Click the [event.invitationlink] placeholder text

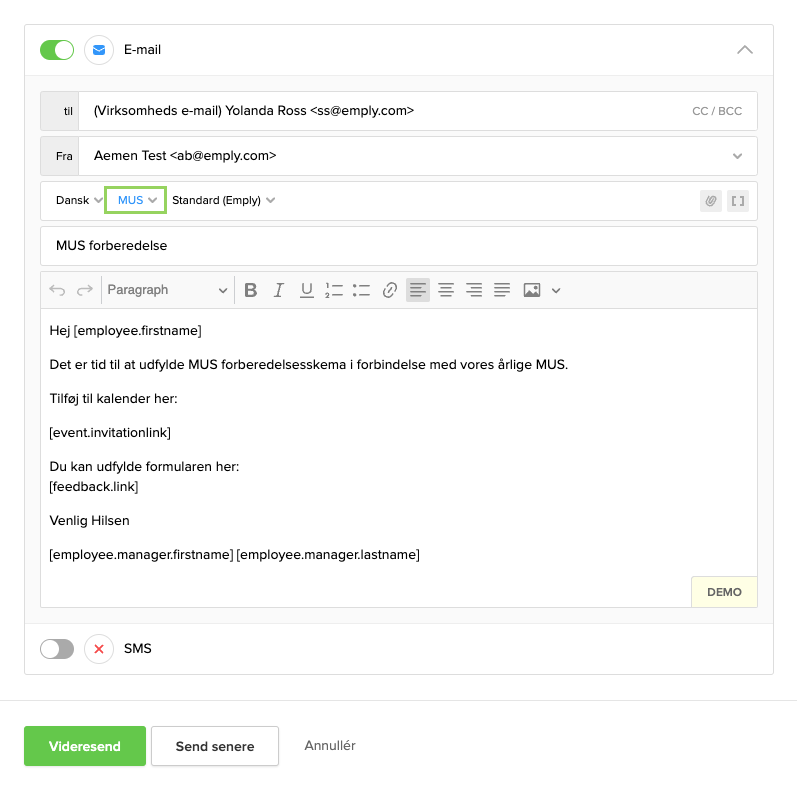click(110, 433)
